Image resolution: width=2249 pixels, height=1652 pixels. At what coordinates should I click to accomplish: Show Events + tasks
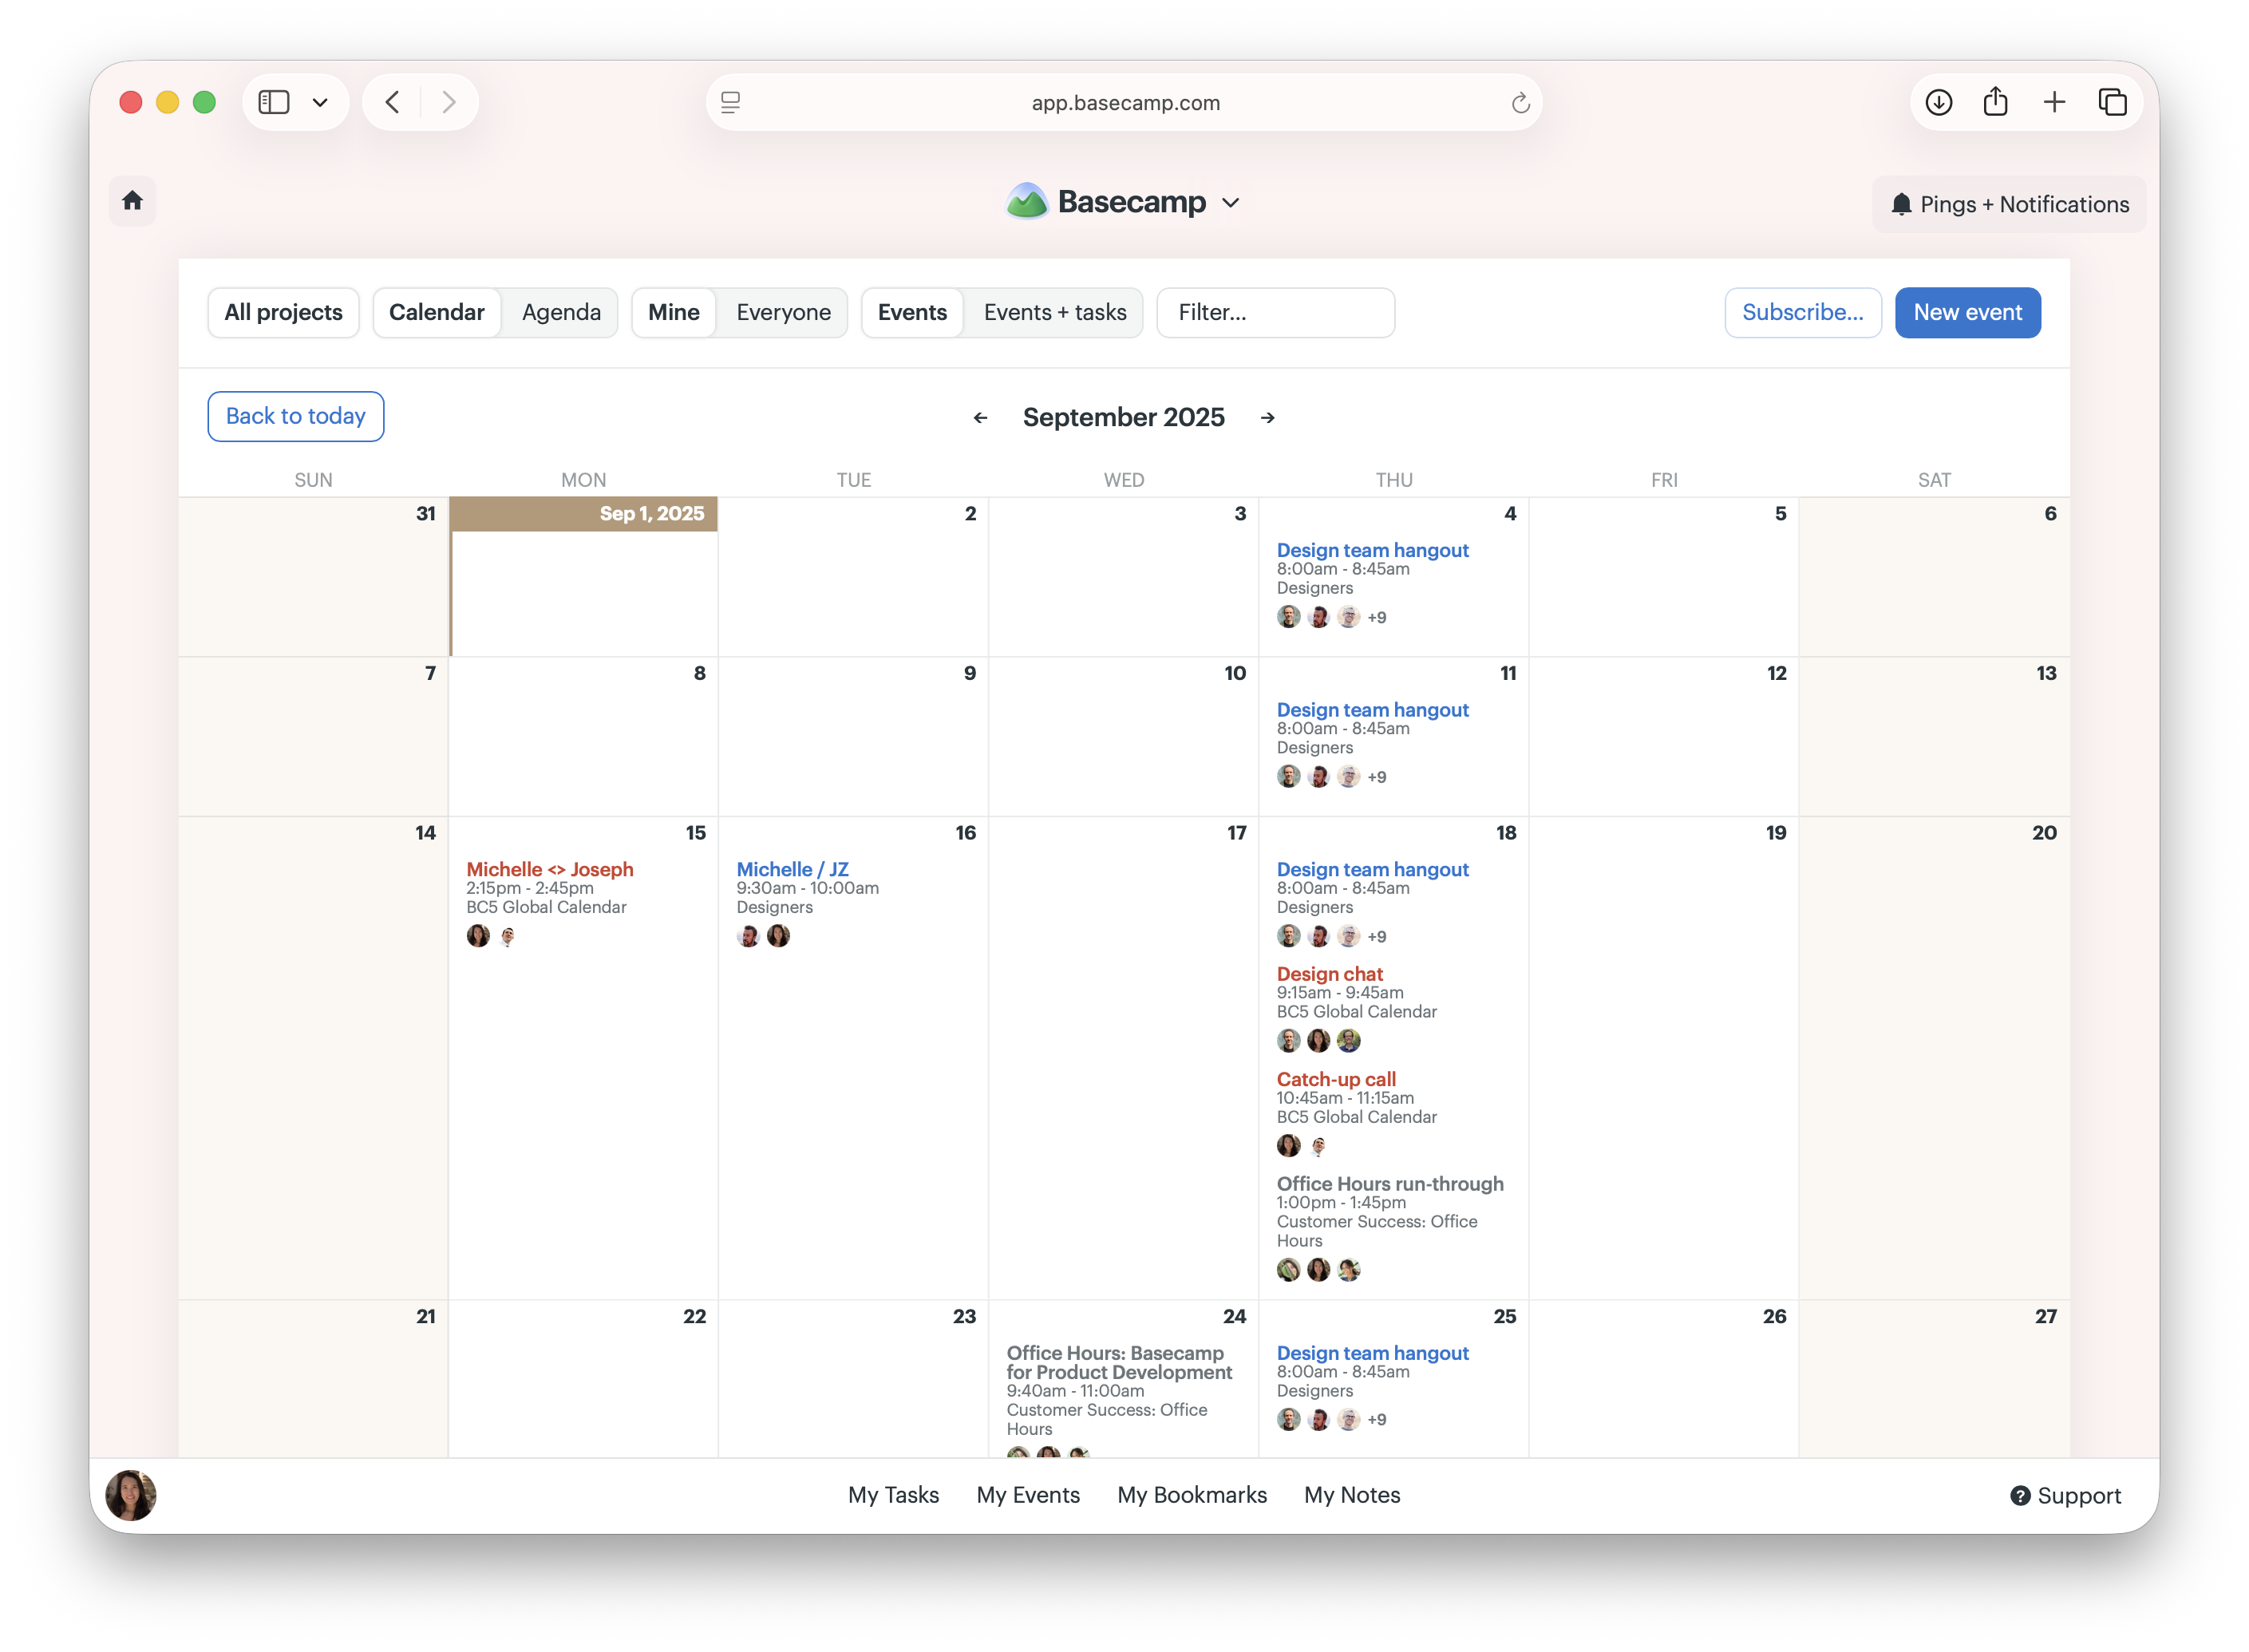(x=1055, y=312)
